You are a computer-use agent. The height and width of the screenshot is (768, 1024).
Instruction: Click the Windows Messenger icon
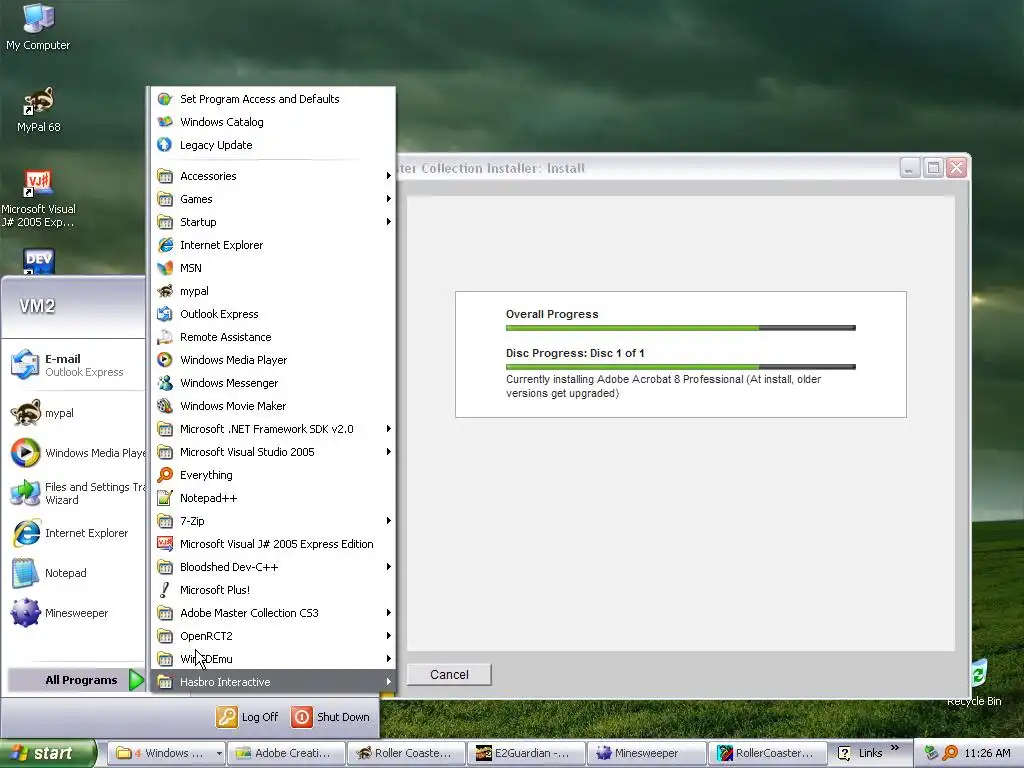pos(165,383)
